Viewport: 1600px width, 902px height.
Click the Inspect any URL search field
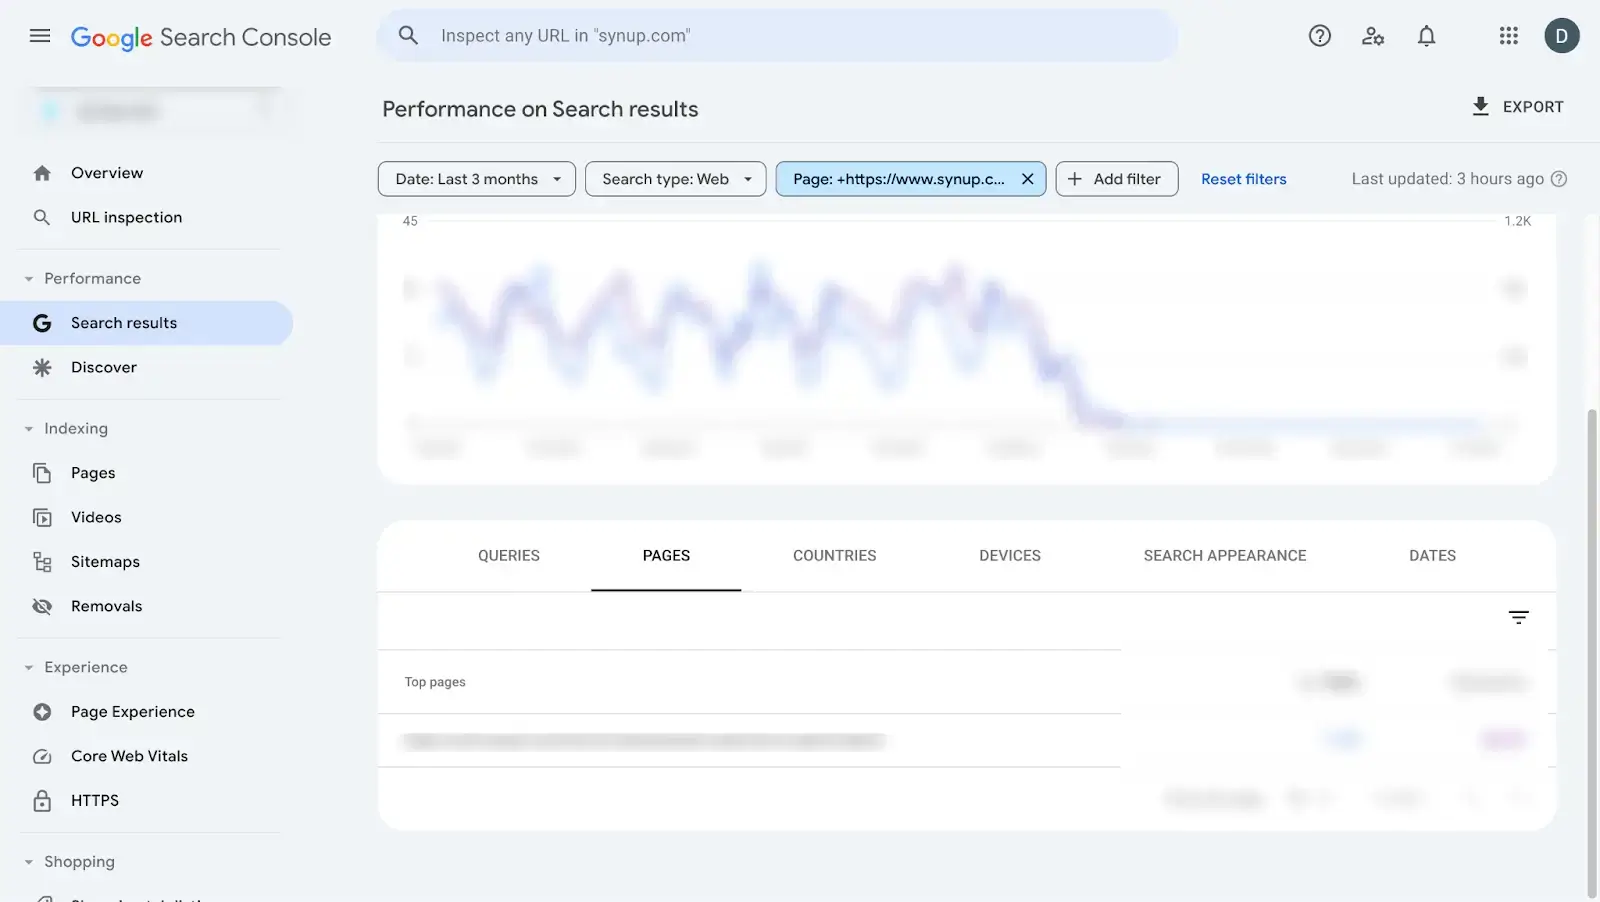777,36
